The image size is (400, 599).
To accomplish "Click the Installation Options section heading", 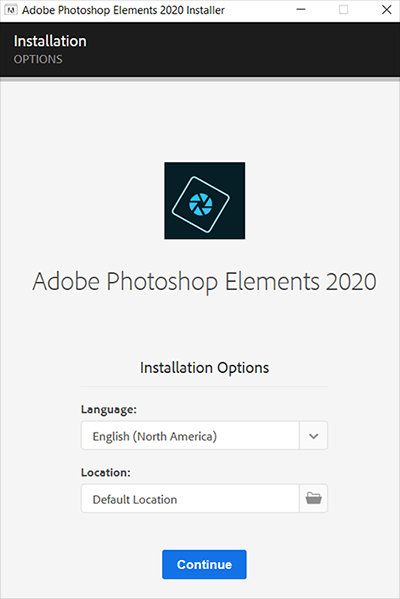I will [x=204, y=367].
